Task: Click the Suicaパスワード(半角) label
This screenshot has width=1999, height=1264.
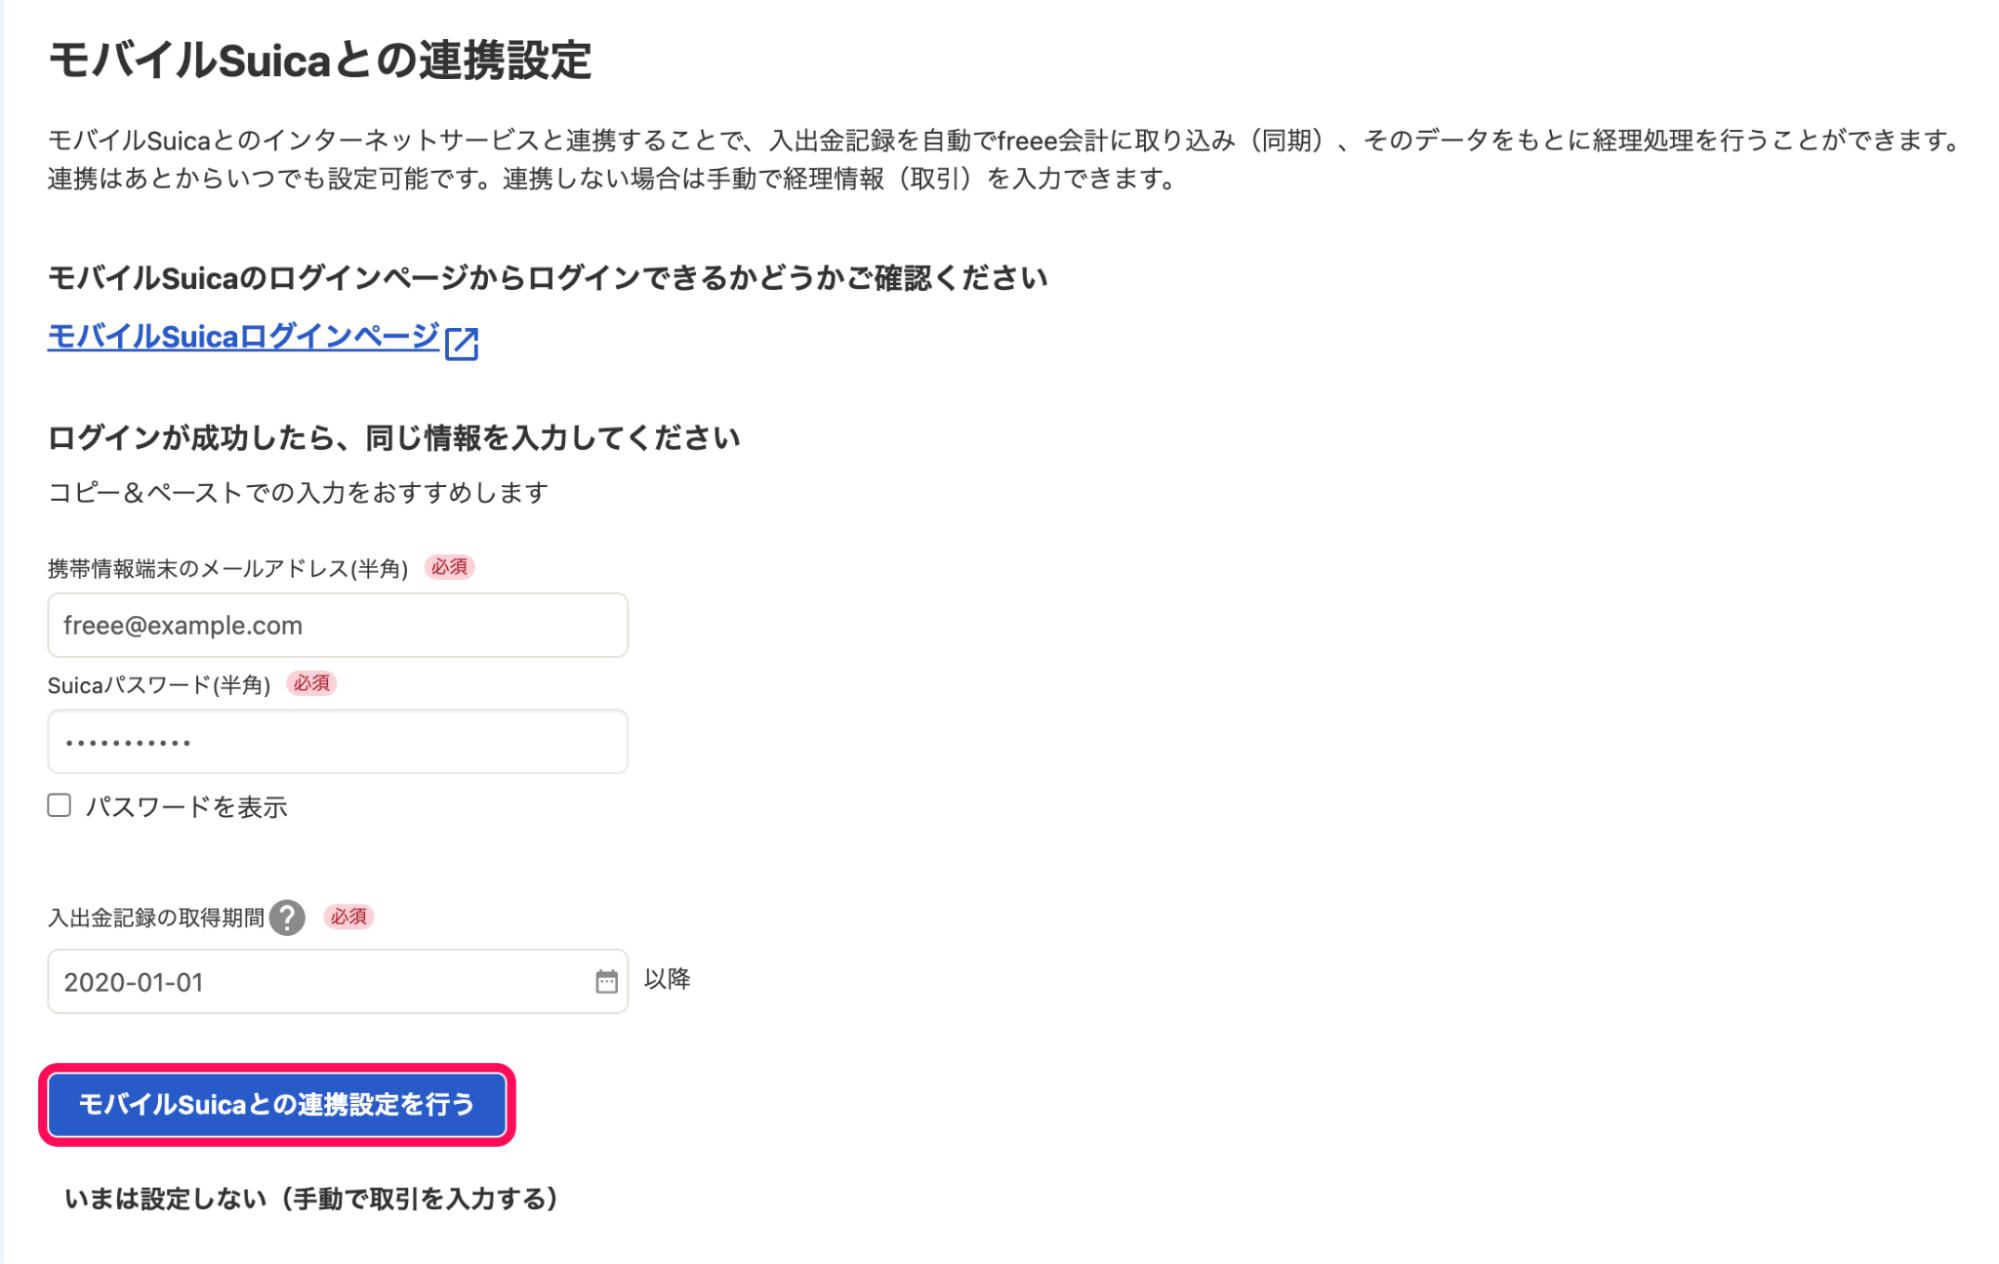Action: pyautogui.click(x=159, y=685)
